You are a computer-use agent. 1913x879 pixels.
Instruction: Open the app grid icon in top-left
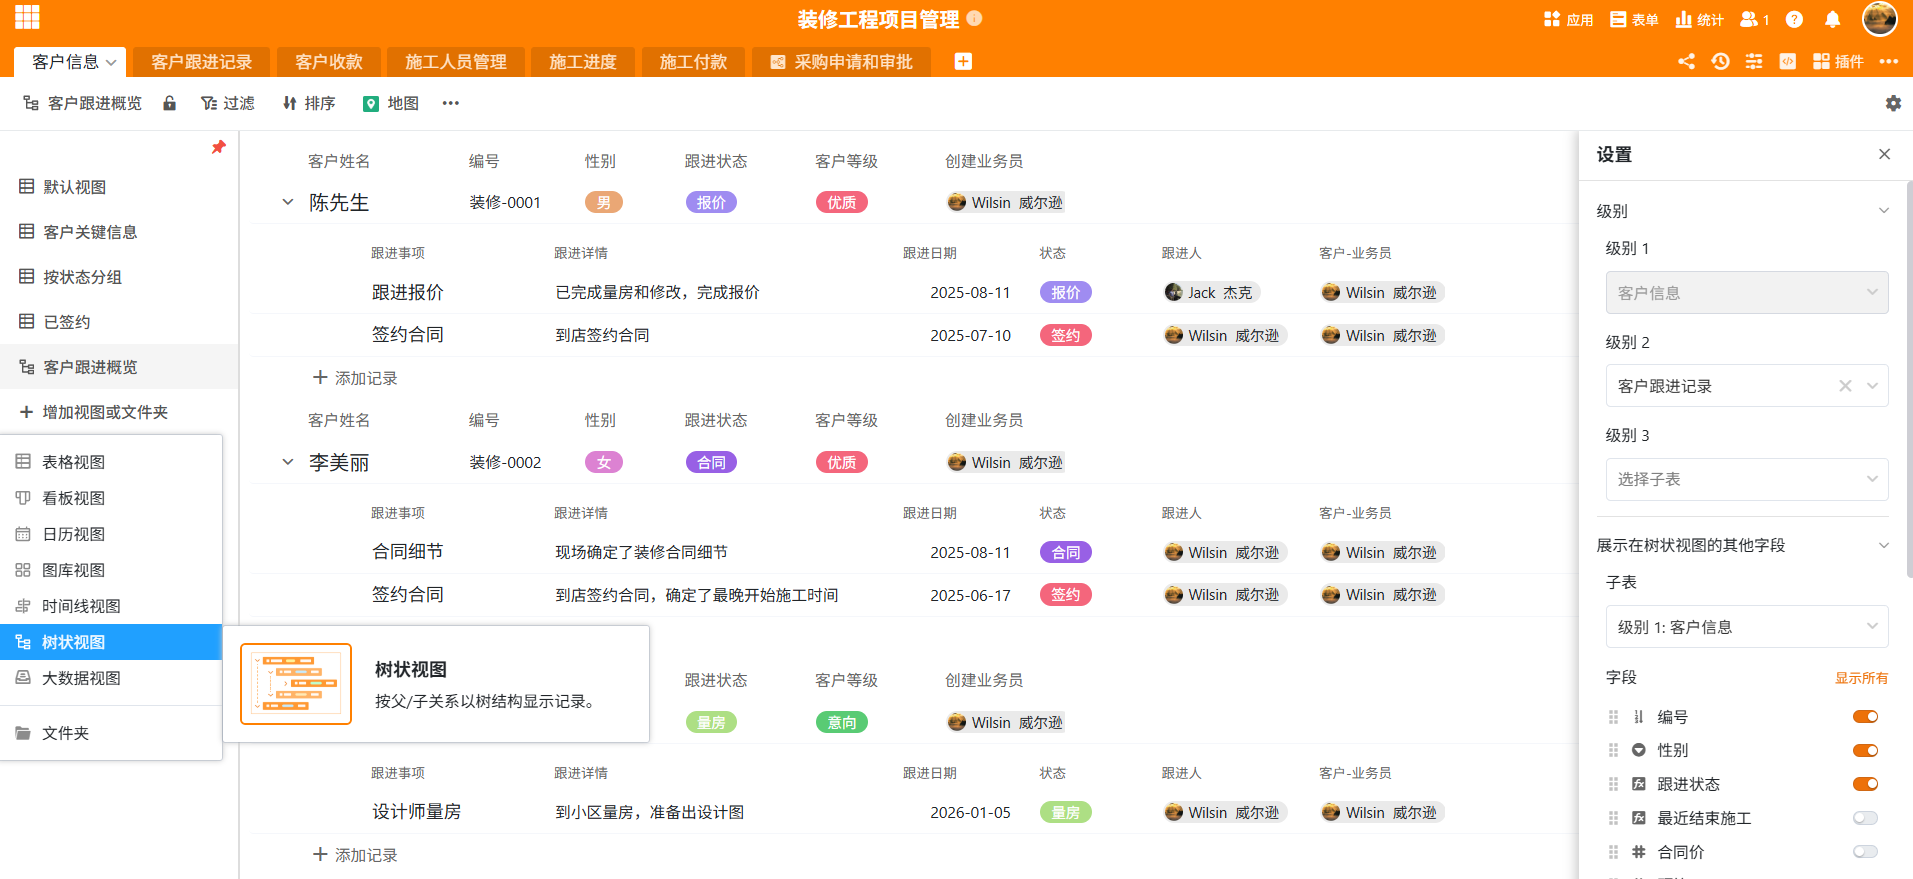(27, 17)
